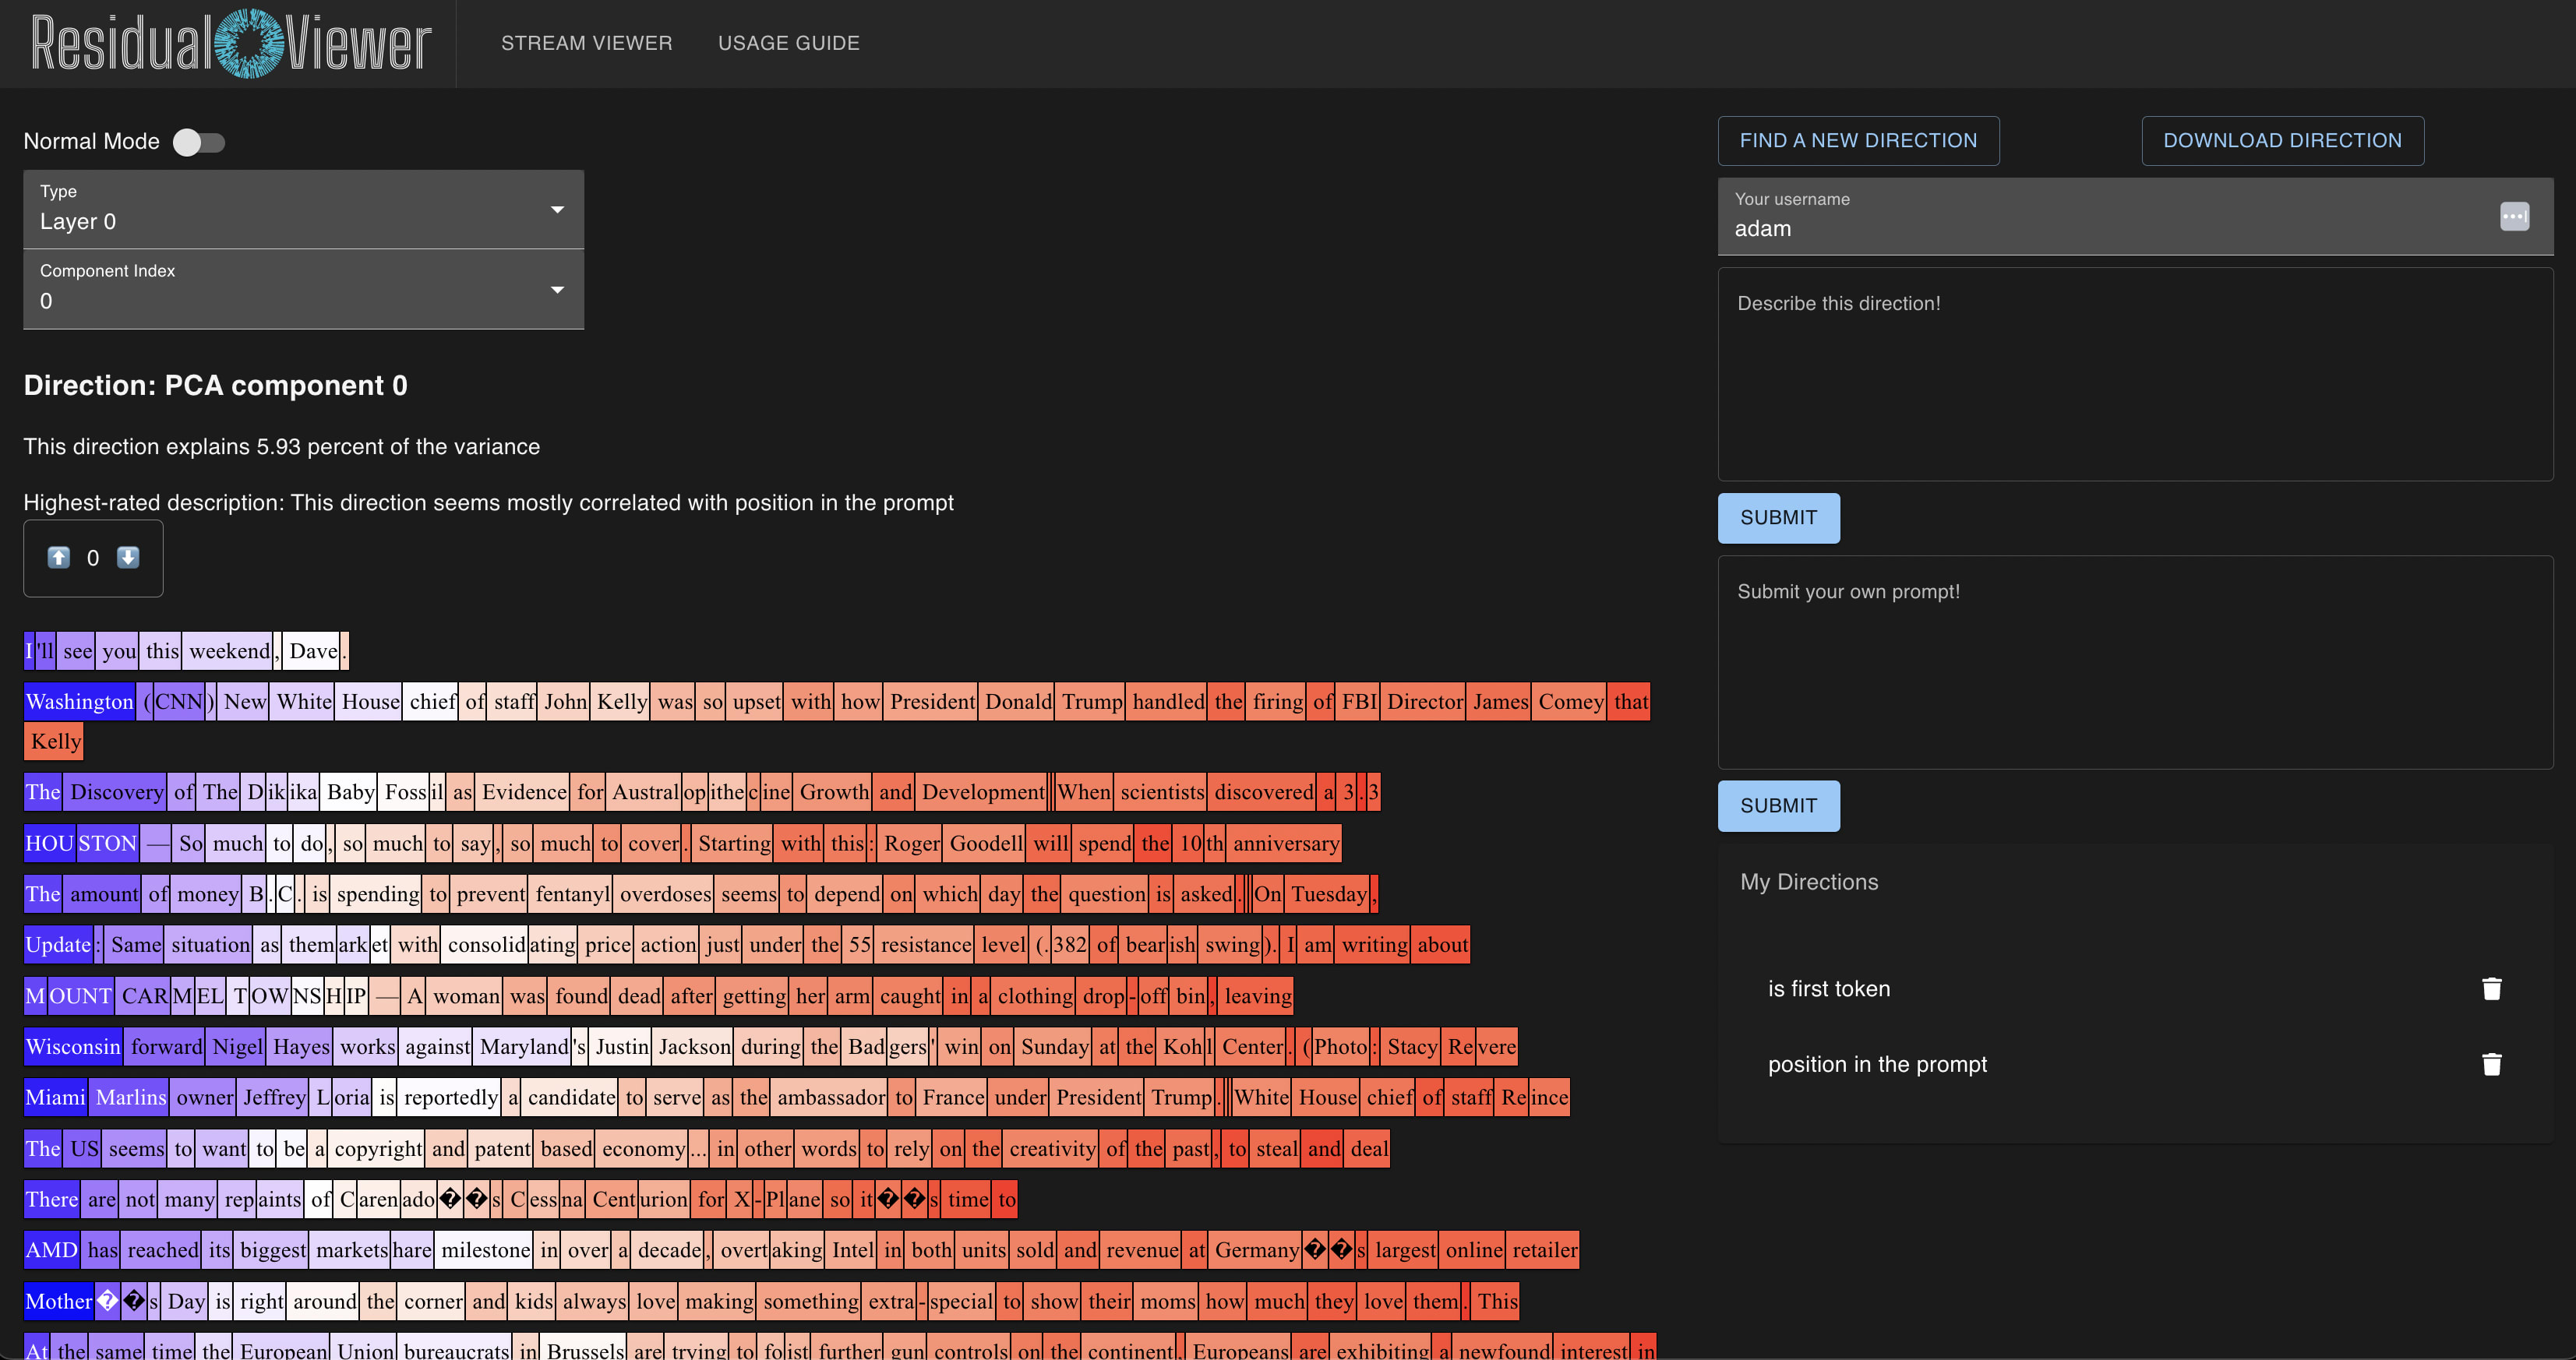Click the Component Index dropdown arrow

(558, 290)
